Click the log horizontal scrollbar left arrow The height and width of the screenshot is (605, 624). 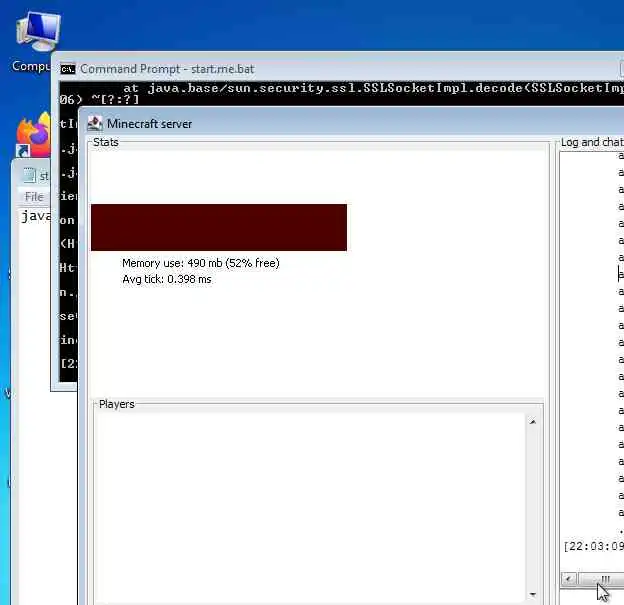click(x=569, y=579)
